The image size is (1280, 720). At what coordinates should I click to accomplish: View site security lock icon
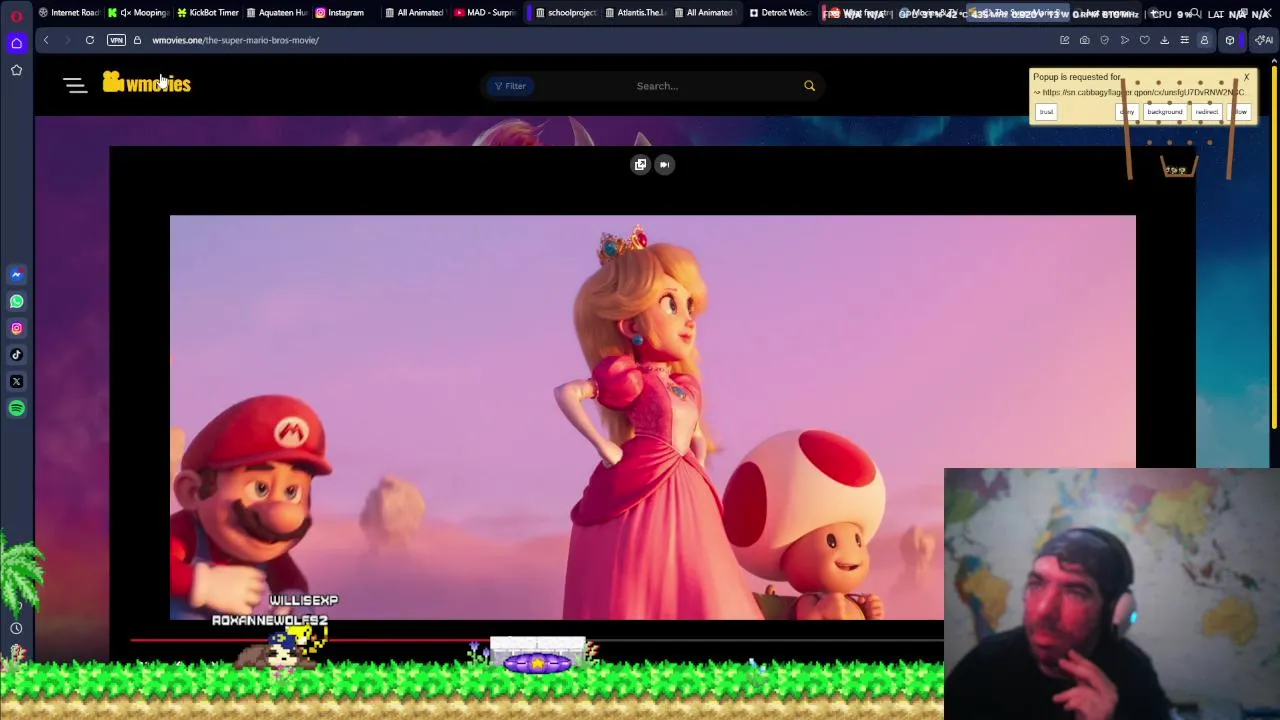137,40
